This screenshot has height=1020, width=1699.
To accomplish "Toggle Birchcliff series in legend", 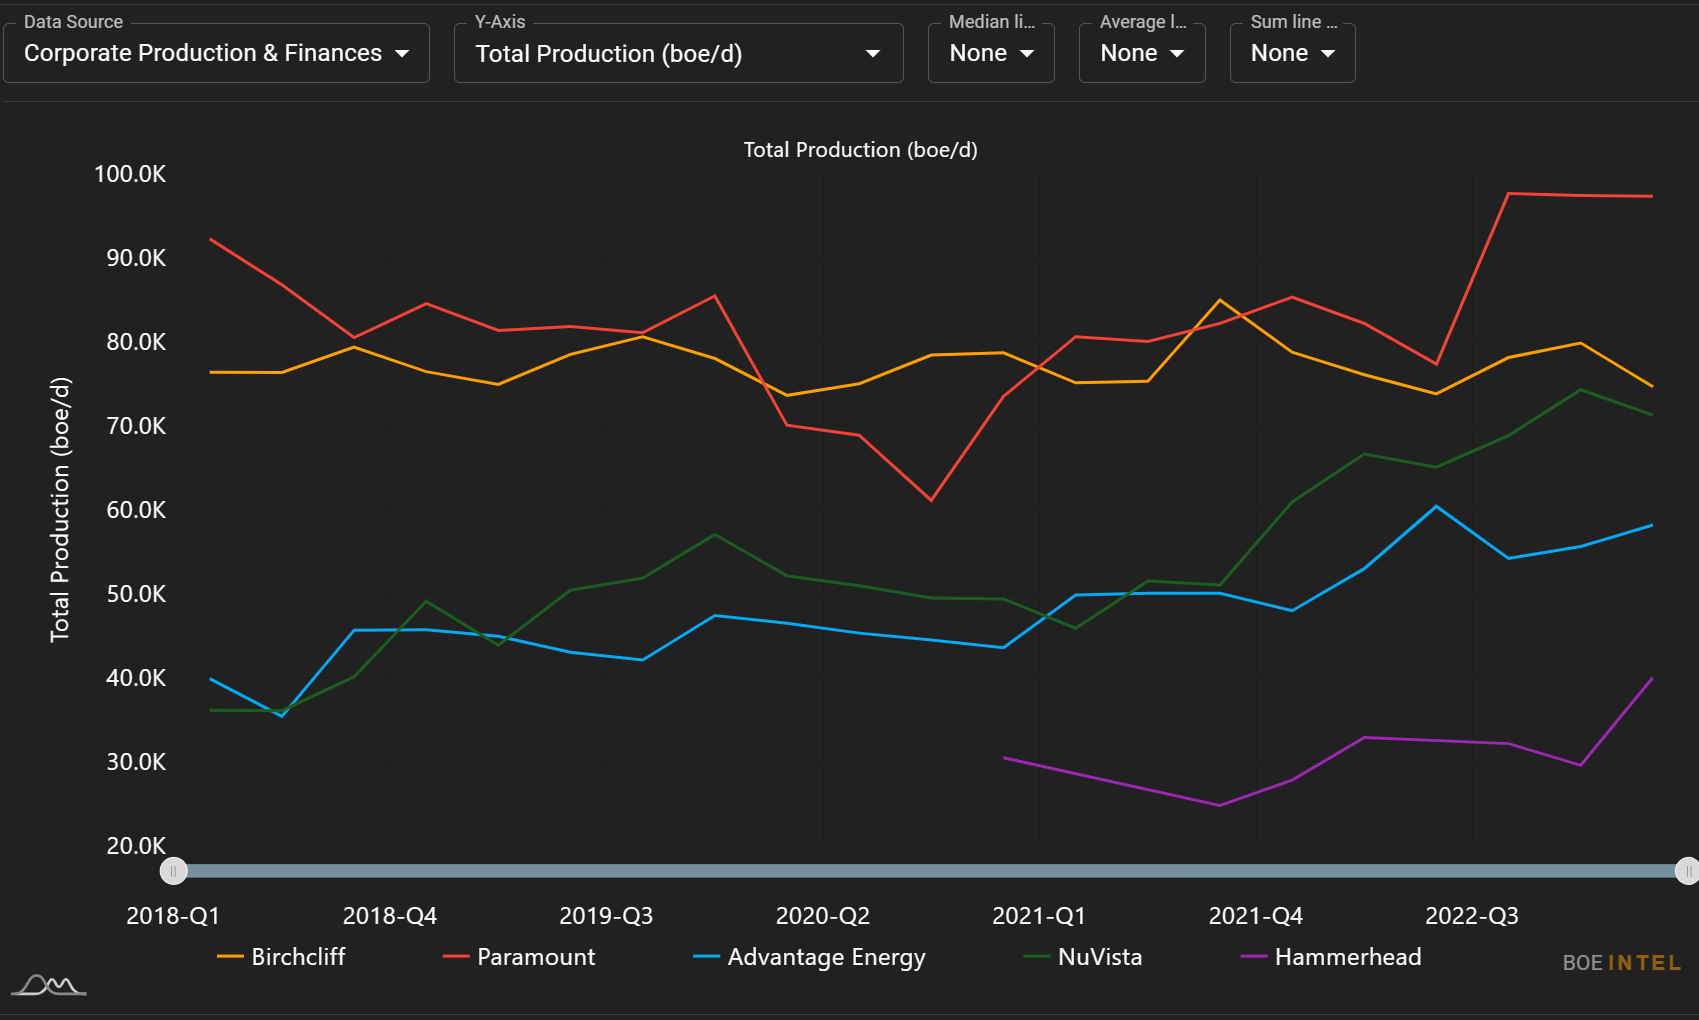I will (x=281, y=957).
